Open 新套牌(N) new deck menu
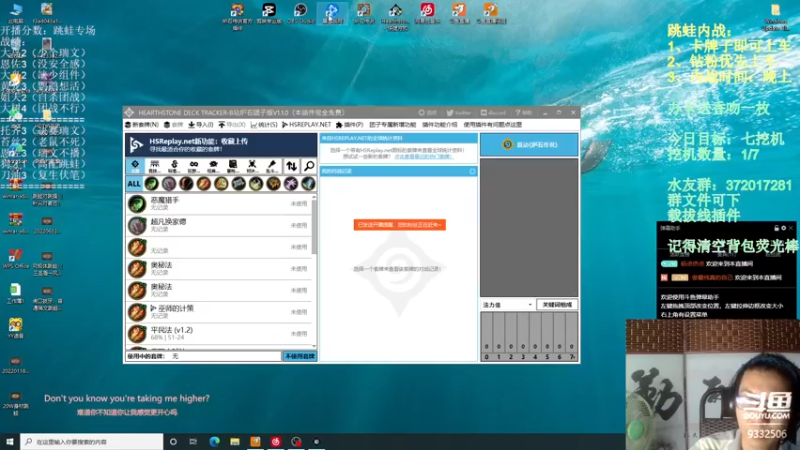Image resolution: width=800 pixels, height=450 pixels. click(x=142, y=124)
